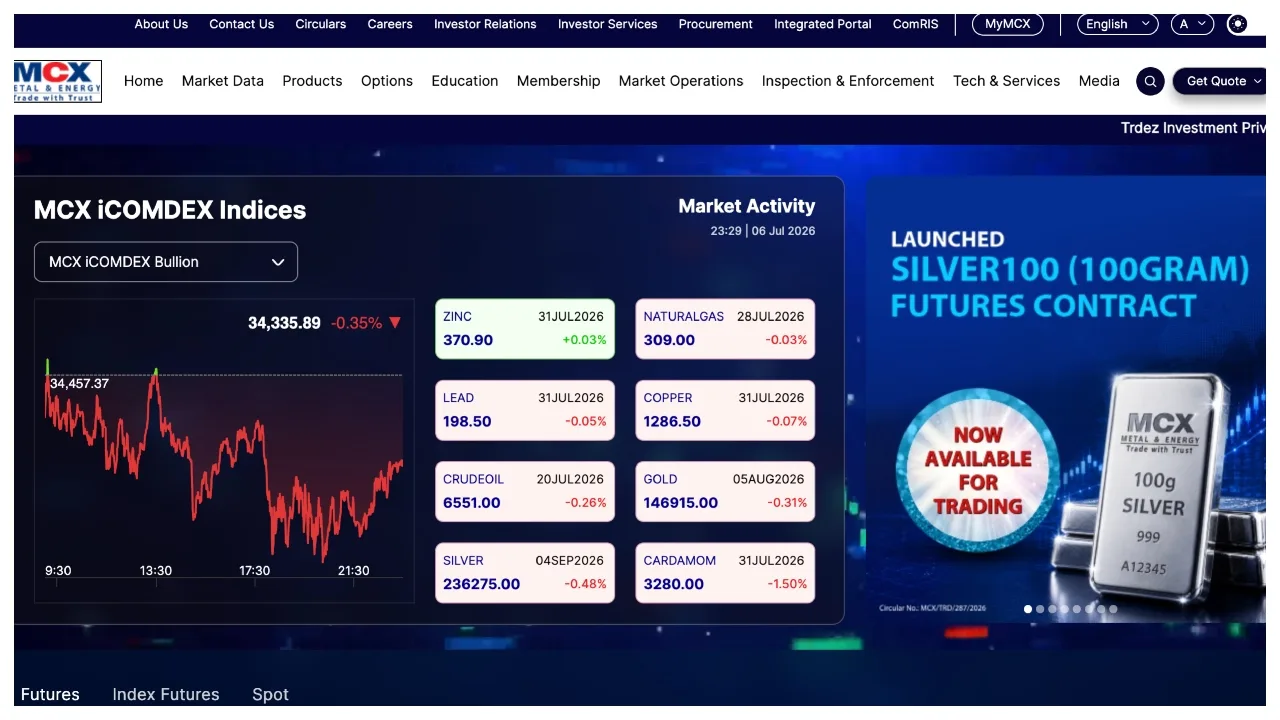Open the Circulars link
The height and width of the screenshot is (720, 1280).
[321, 24]
